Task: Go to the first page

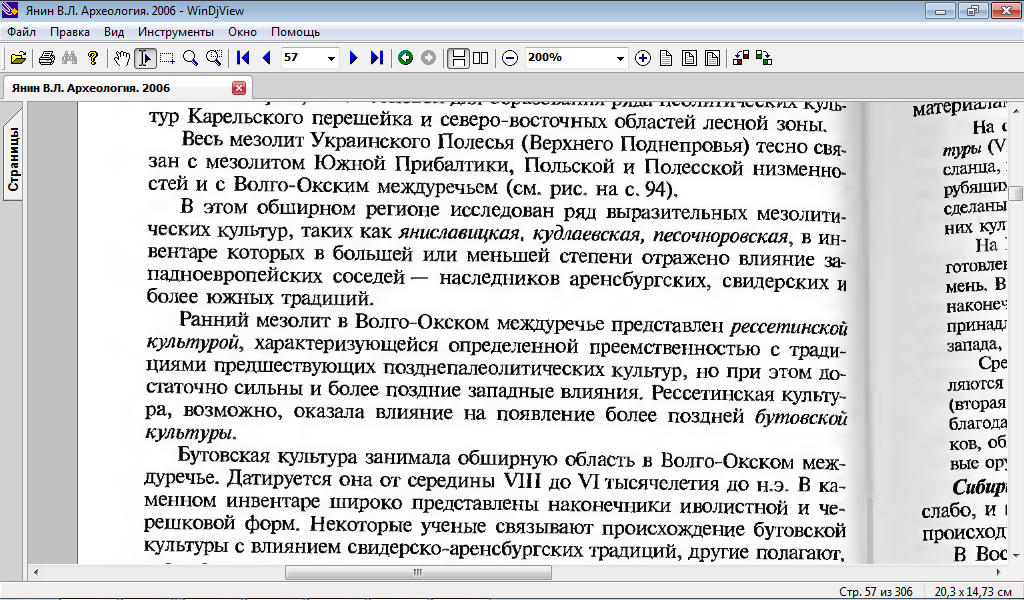Action: tap(243, 58)
